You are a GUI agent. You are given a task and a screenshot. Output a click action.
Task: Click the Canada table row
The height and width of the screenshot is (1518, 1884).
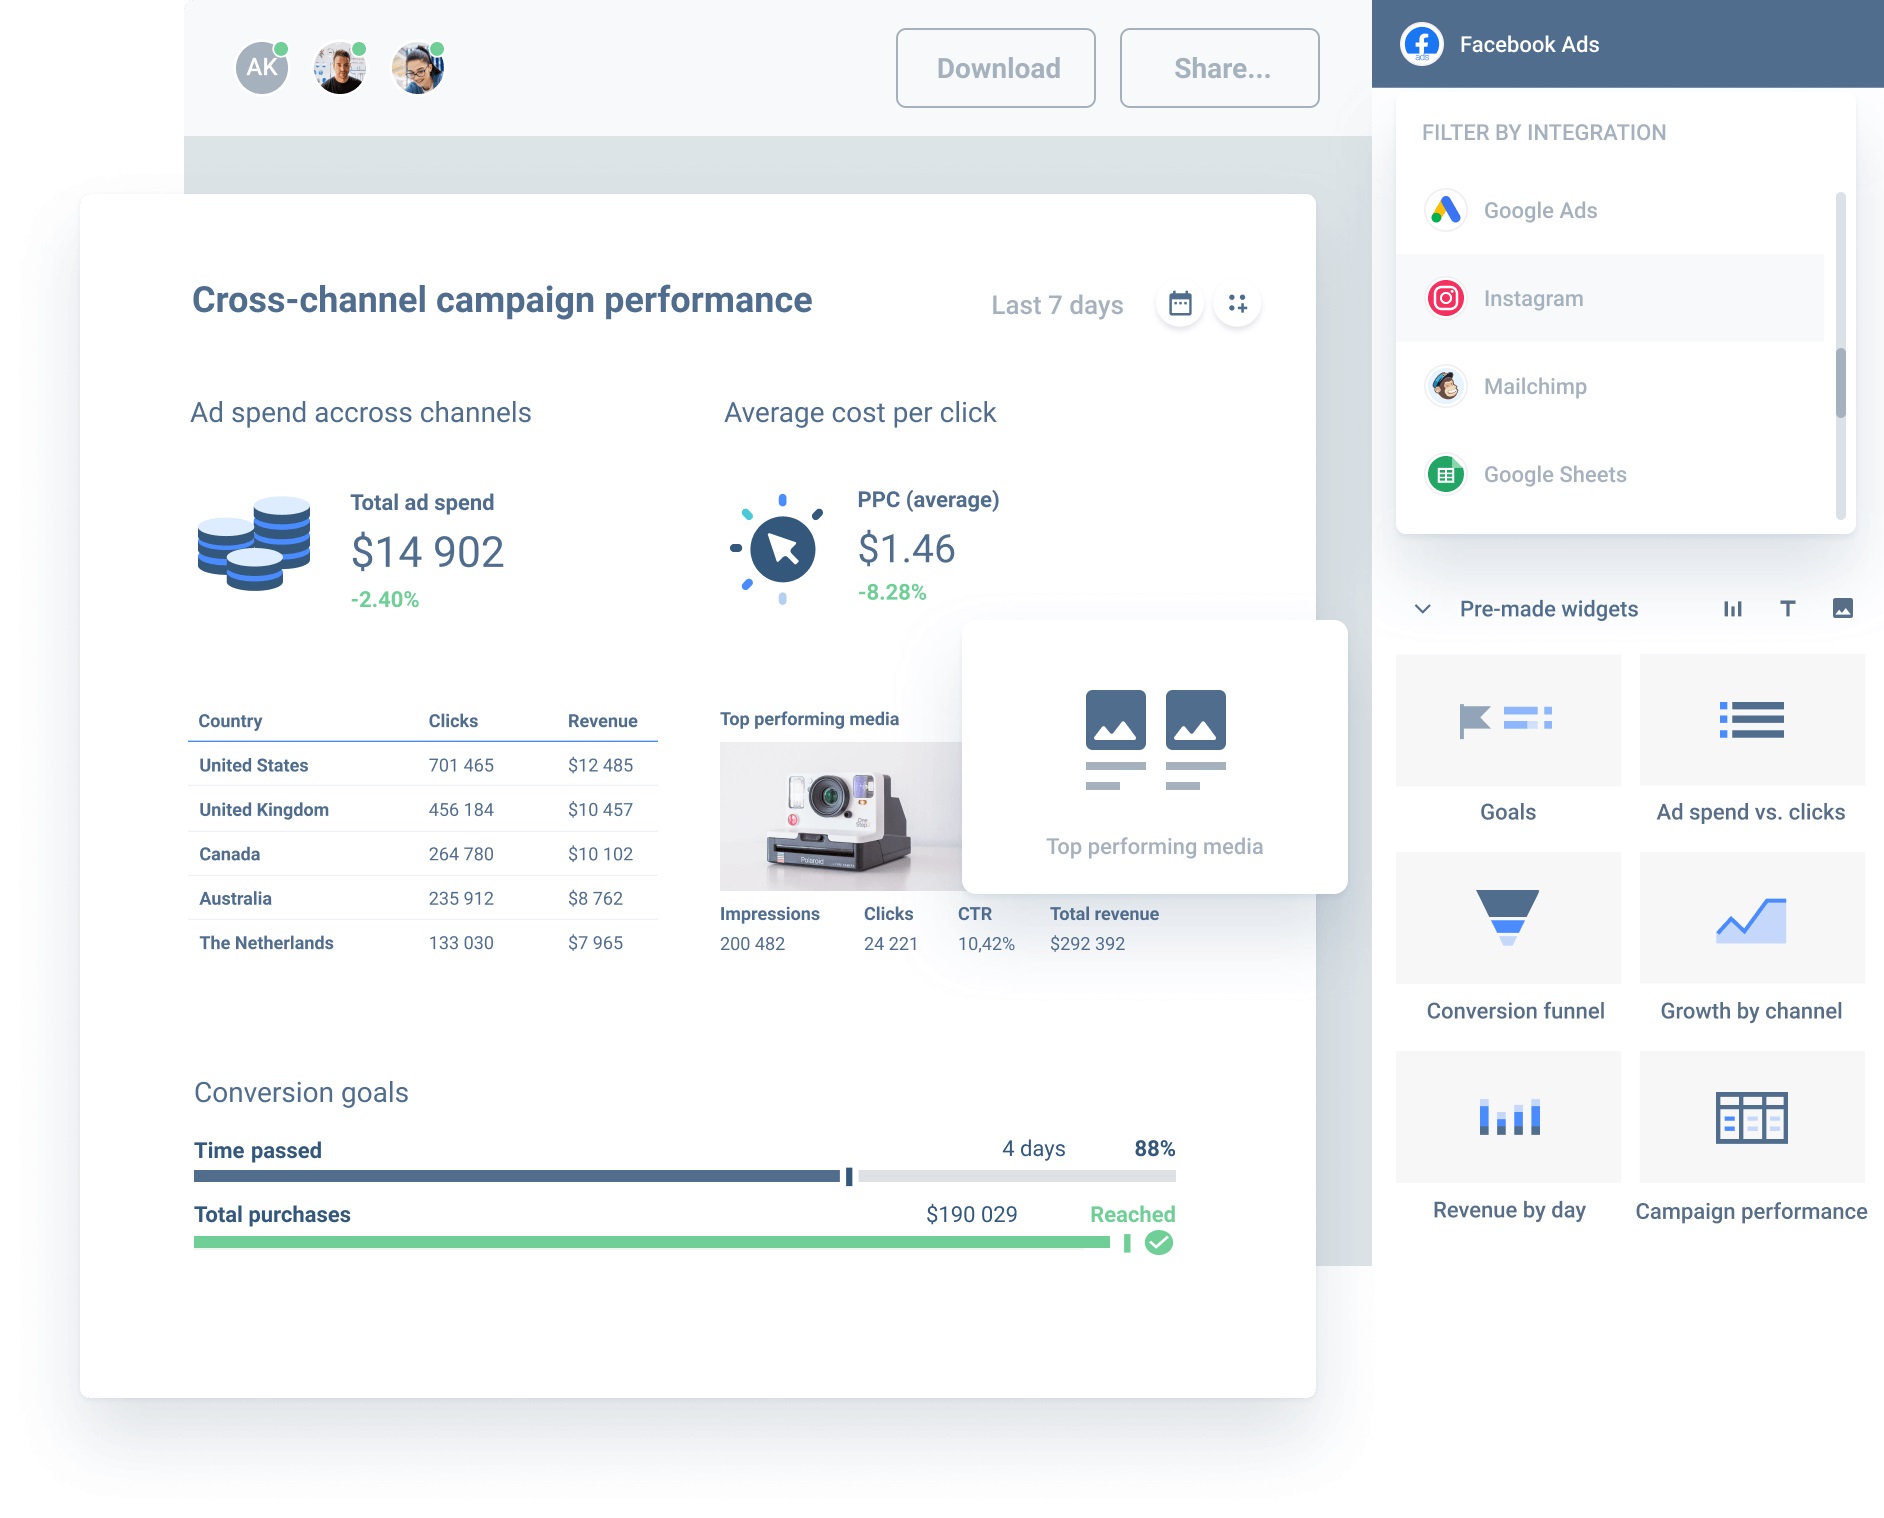(x=423, y=854)
